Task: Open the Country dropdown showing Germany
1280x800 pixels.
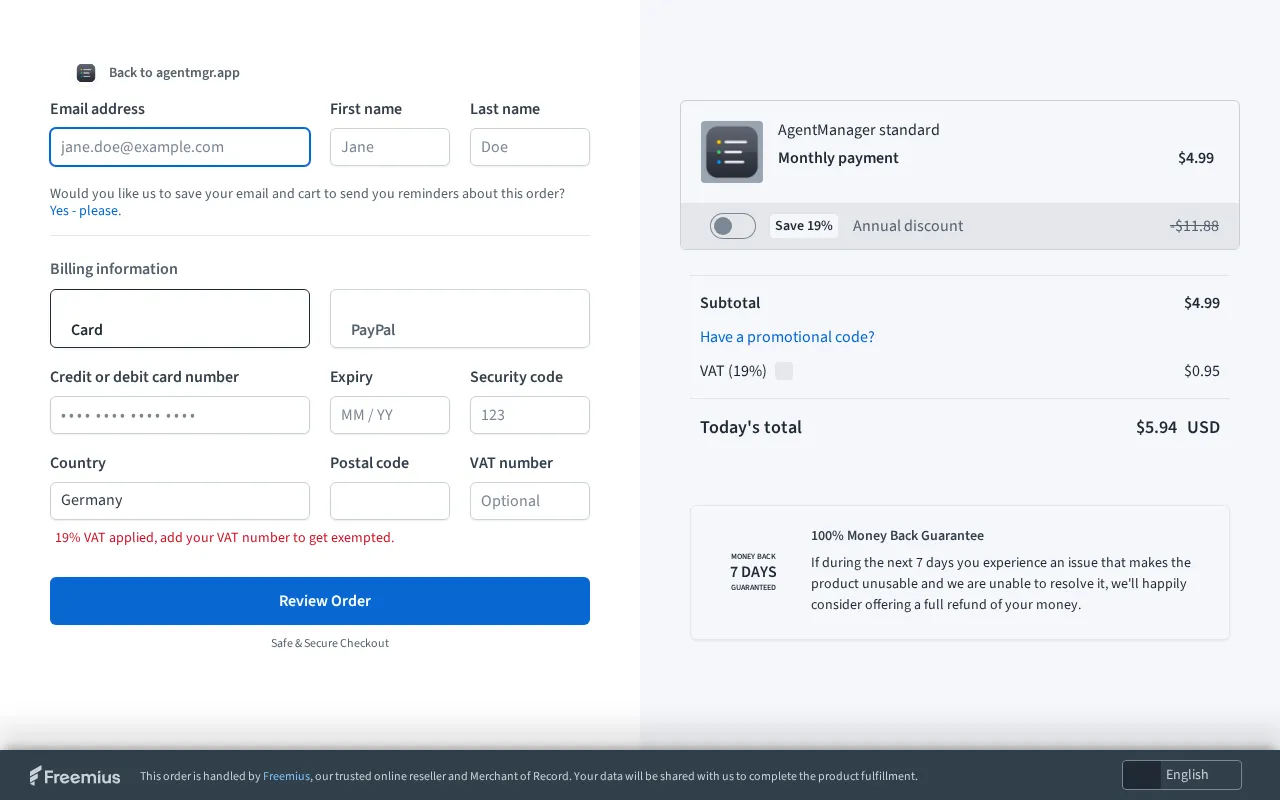Action: pyautogui.click(x=180, y=501)
